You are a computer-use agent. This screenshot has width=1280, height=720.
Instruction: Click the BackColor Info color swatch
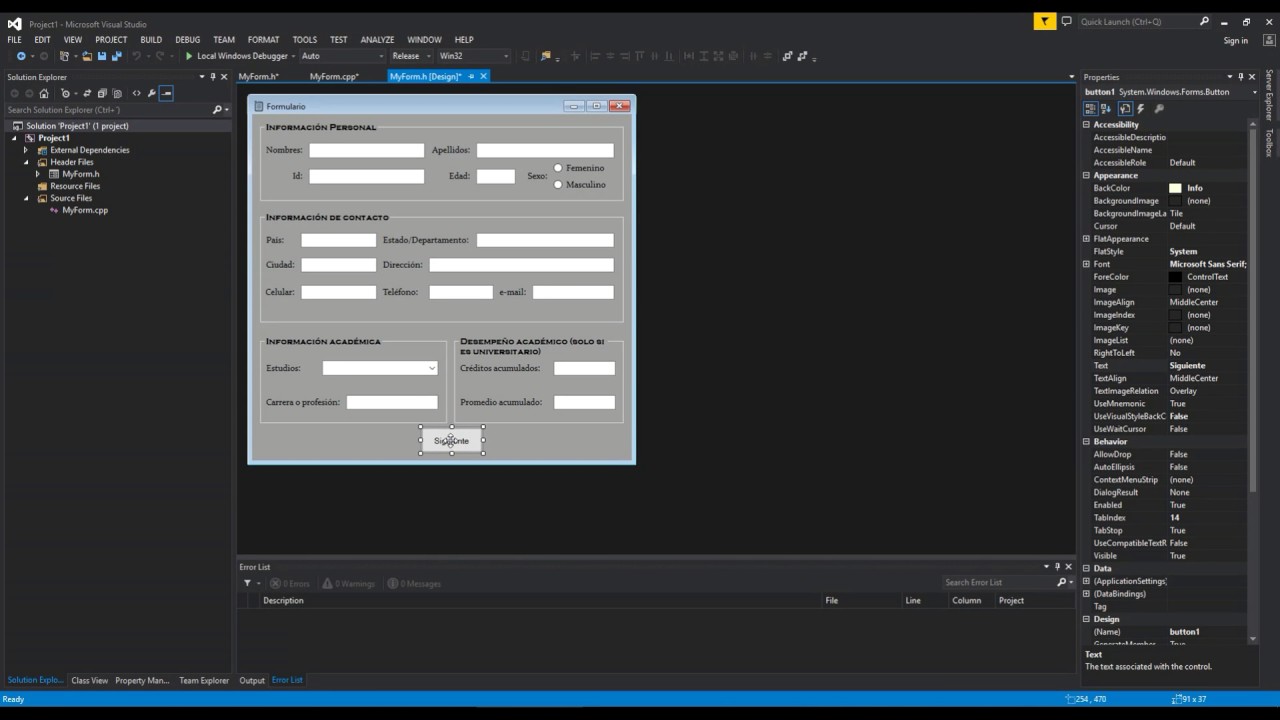[1175, 188]
